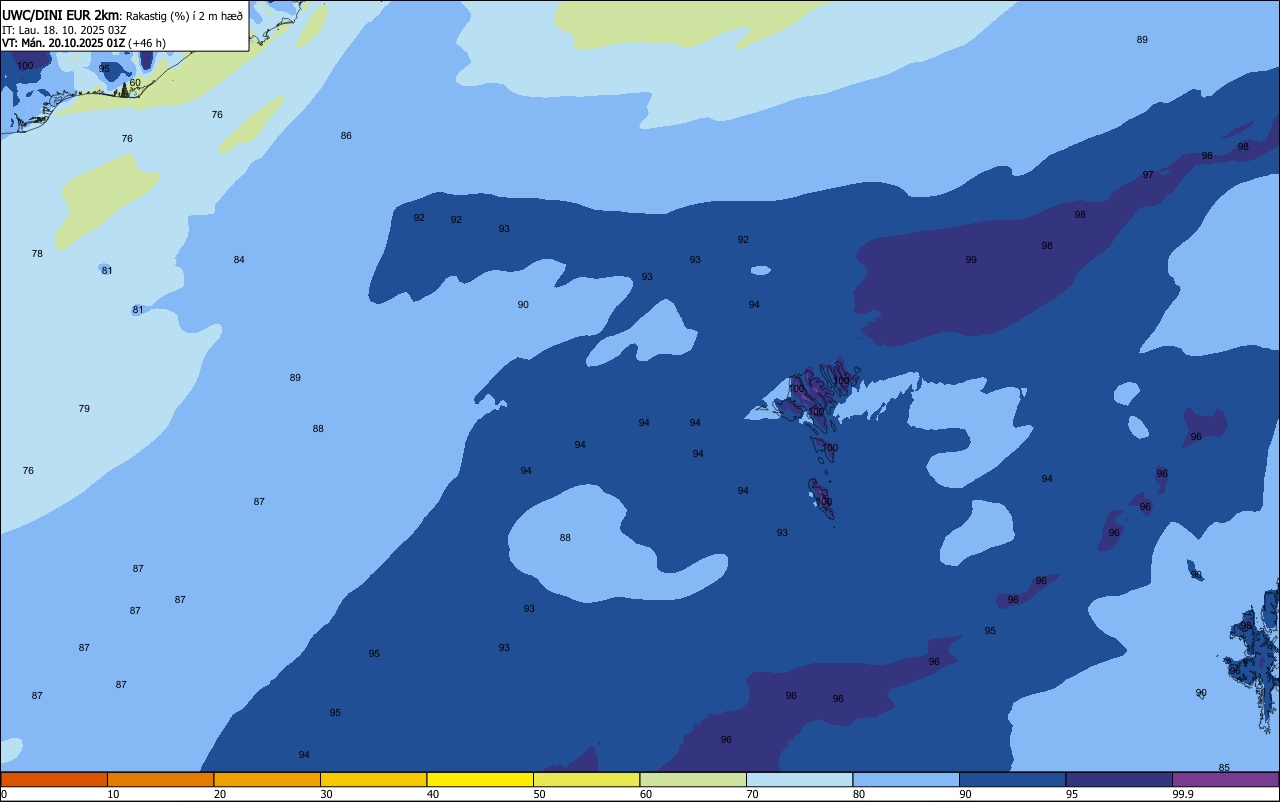
Task: Click the '86' humidity value on the map
Action: [x=346, y=136]
